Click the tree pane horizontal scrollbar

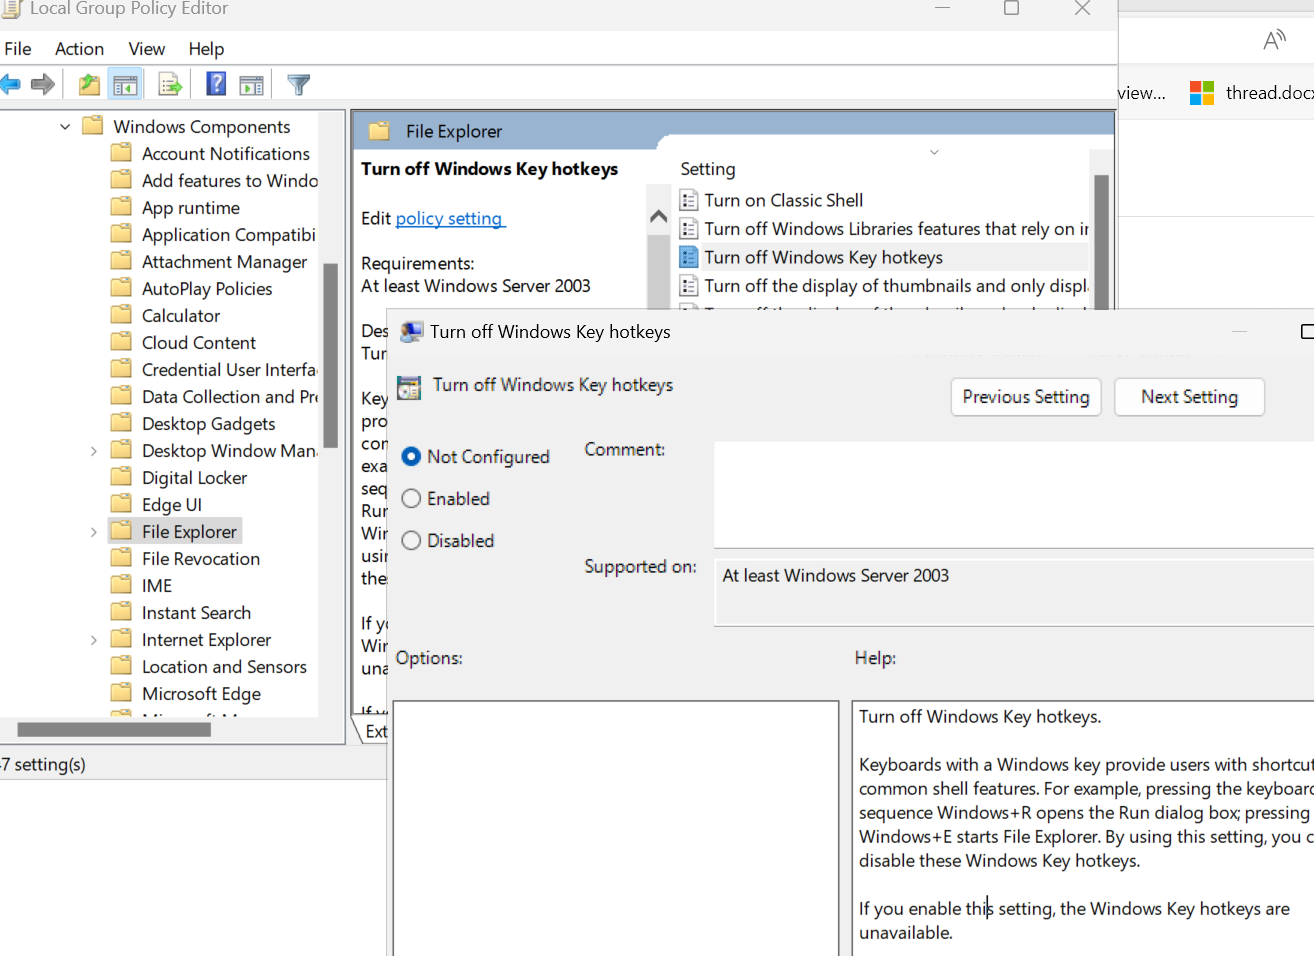coord(114,729)
